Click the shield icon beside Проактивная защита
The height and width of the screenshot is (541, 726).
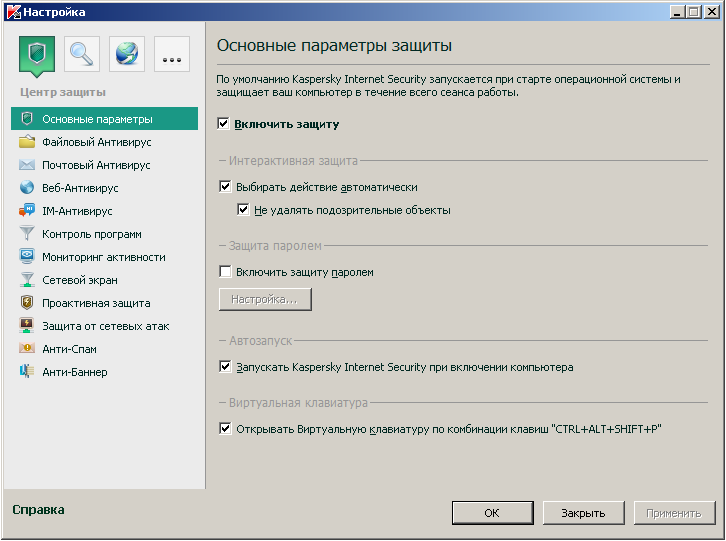pos(27,302)
